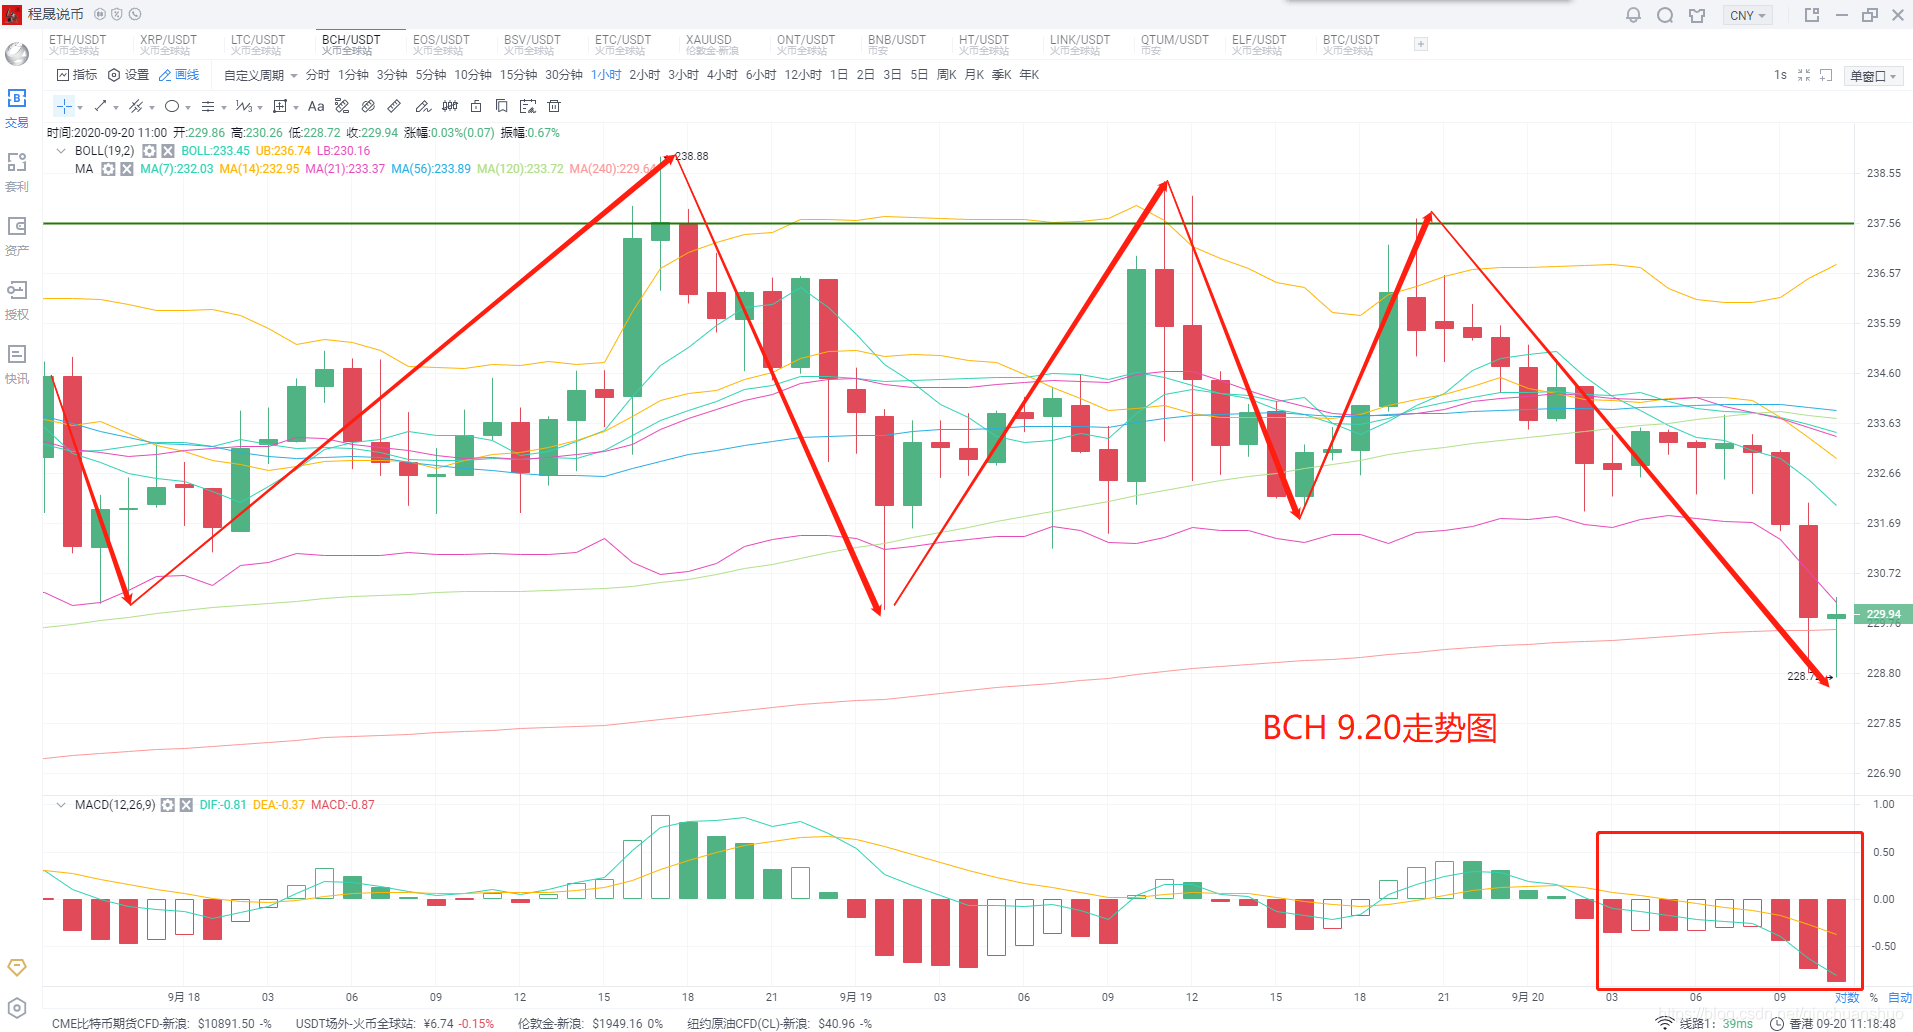
Task: Click the 1s refresh interval button
Action: (1780, 75)
